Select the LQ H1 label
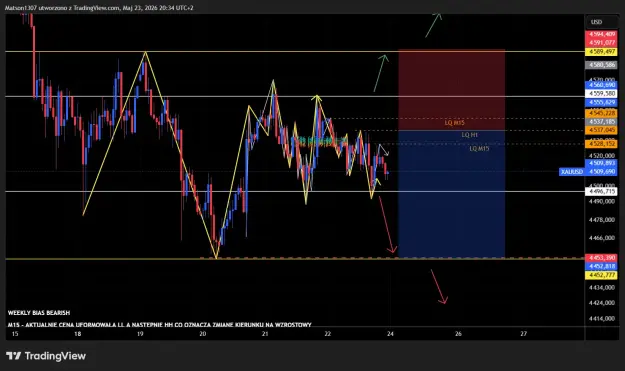The width and height of the screenshot is (625, 371). pos(470,135)
